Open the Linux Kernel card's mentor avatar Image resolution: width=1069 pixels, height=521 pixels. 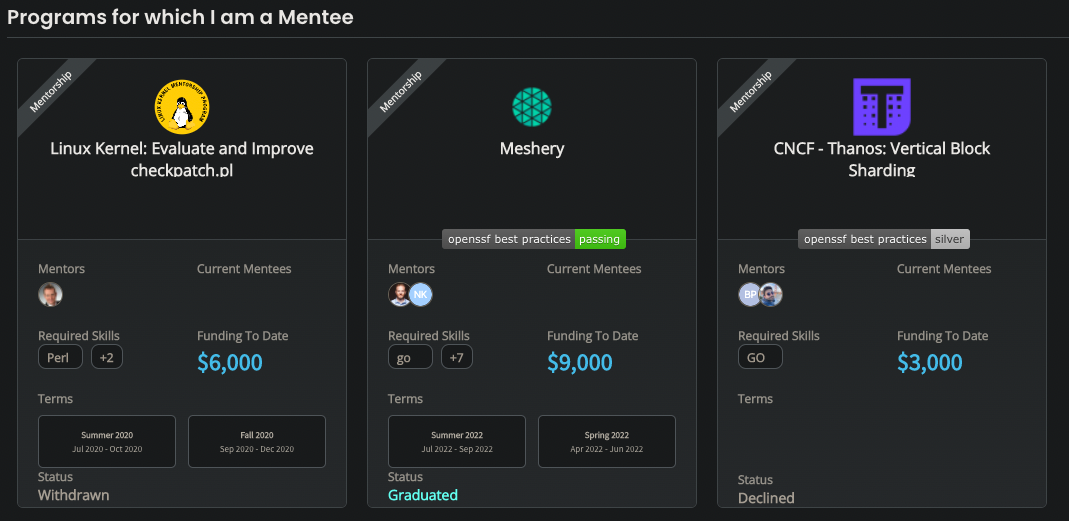pyautogui.click(x=50, y=295)
